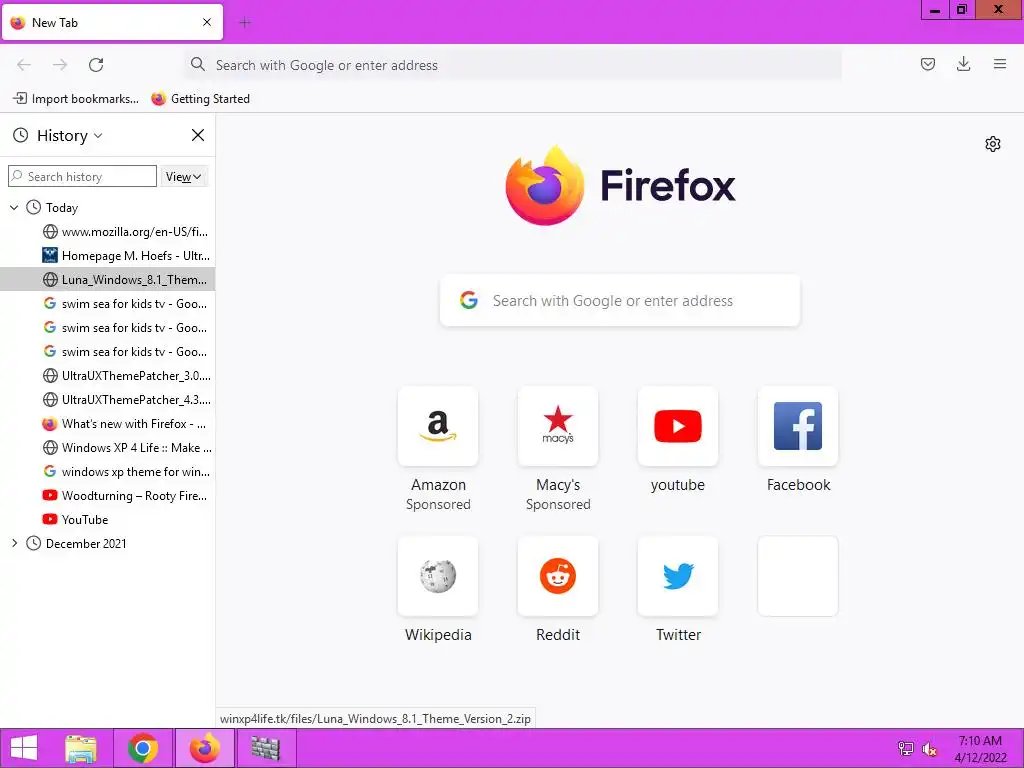Close the History sidebar
The image size is (1024, 768).
point(198,135)
